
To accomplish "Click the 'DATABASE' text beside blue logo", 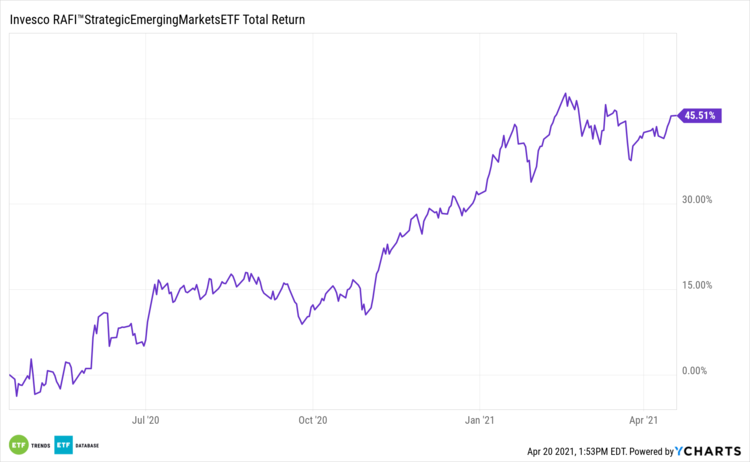I will click(92, 445).
